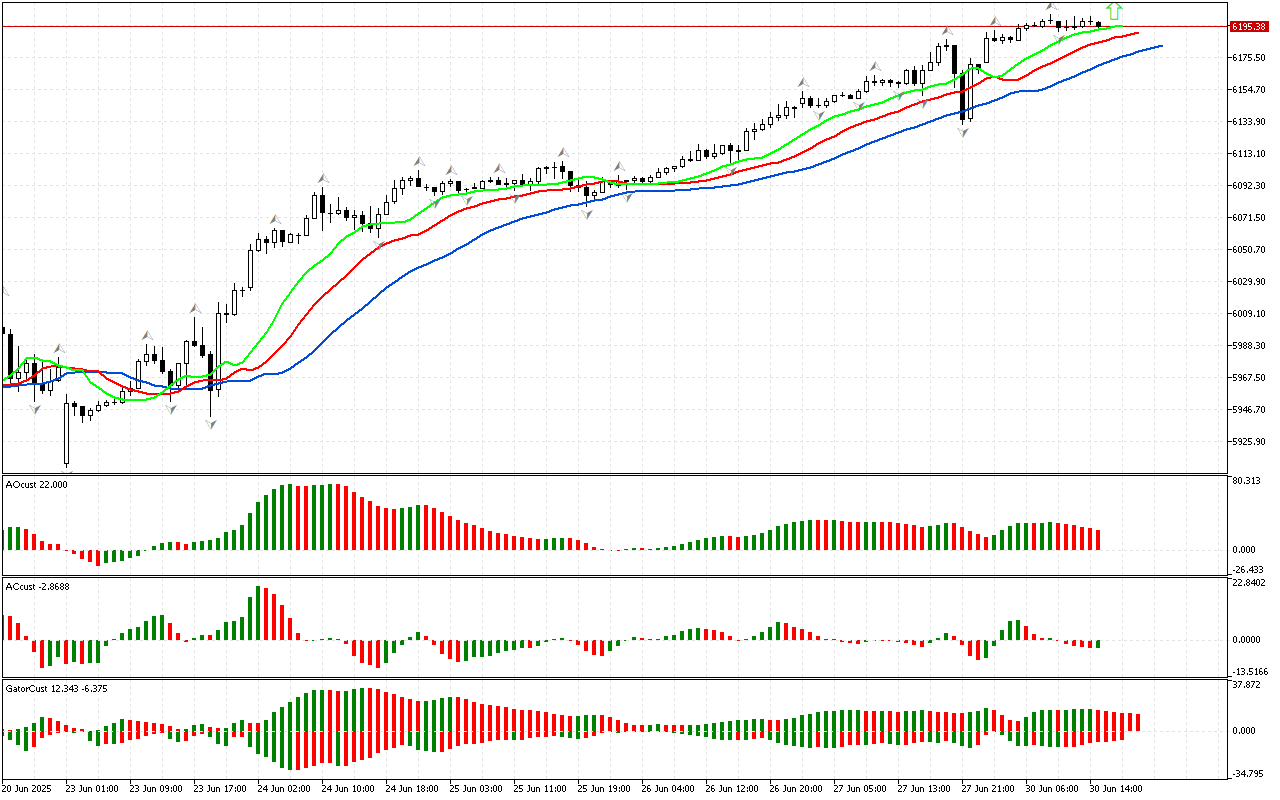Select the large black candle near 27 Jun 21:00
The image size is (1280, 800).
[962, 95]
